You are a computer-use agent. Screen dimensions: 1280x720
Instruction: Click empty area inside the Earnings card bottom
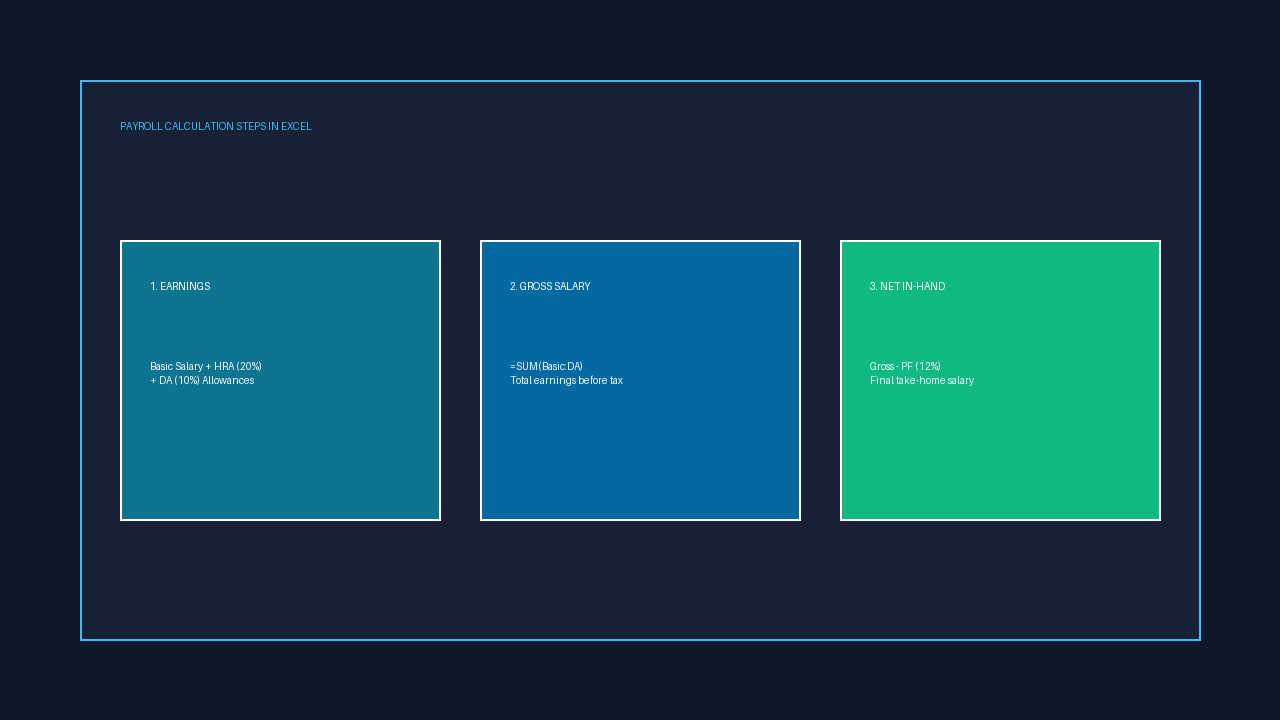pos(280,460)
